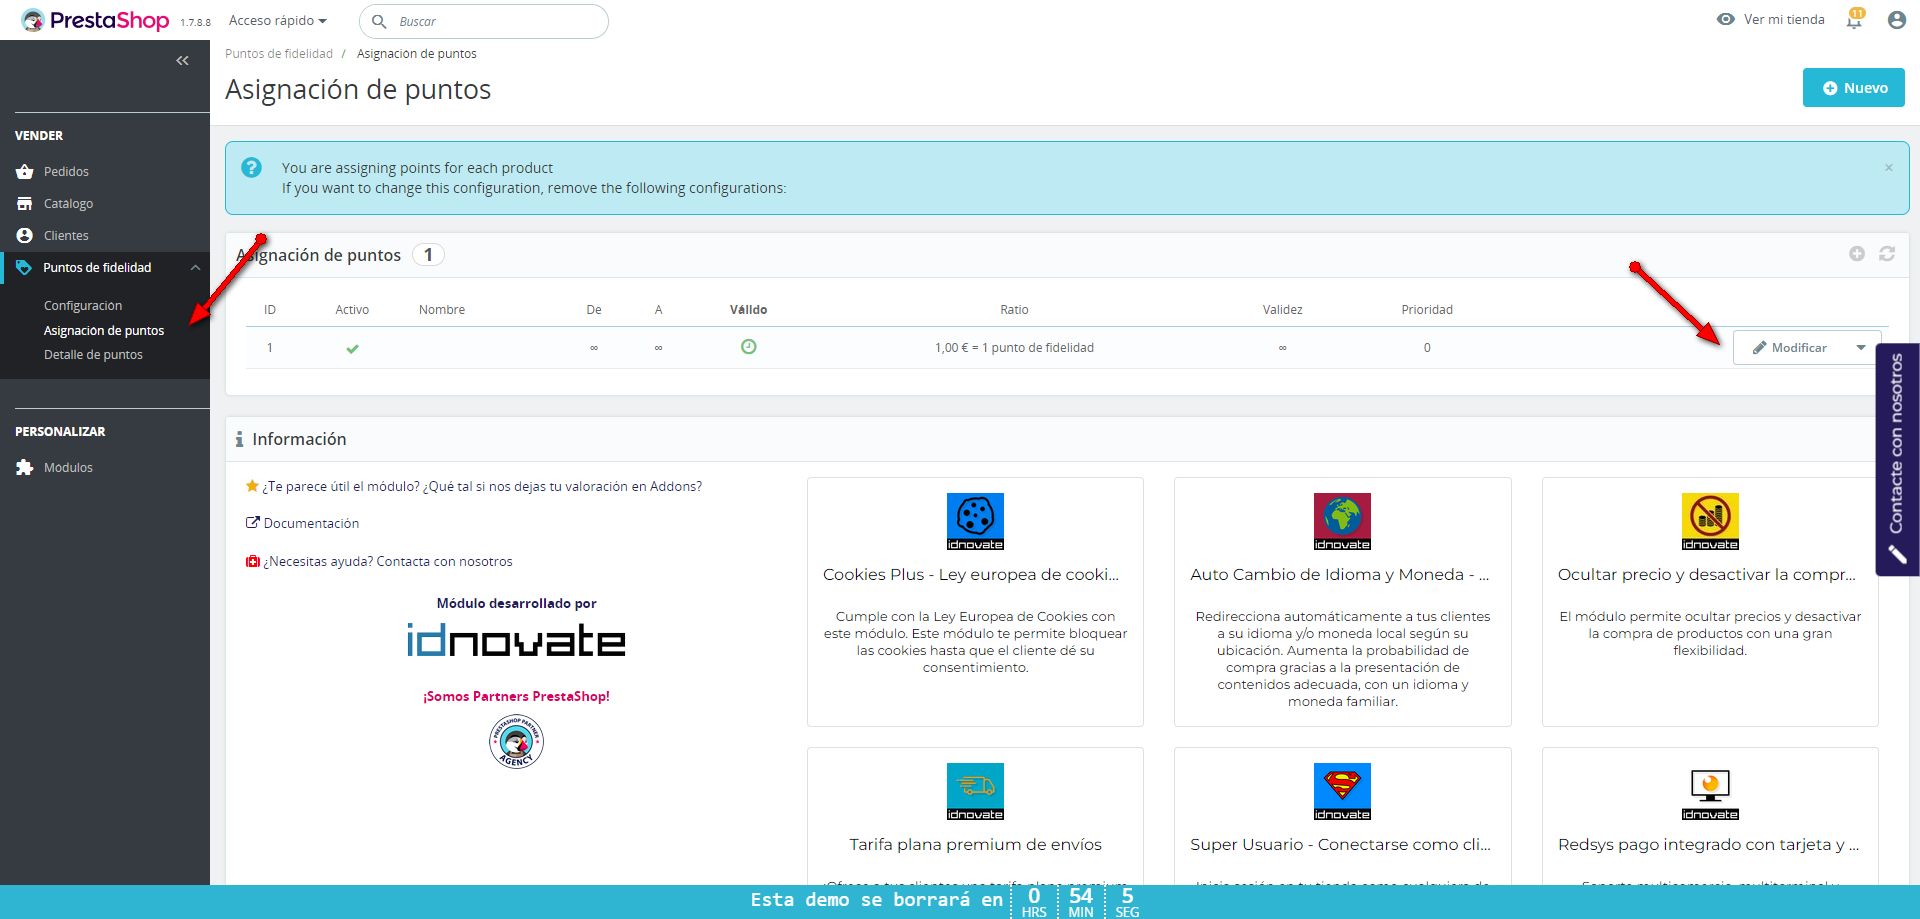Open the Modificar dropdown arrow
The width and height of the screenshot is (1920, 919).
pyautogui.click(x=1861, y=348)
